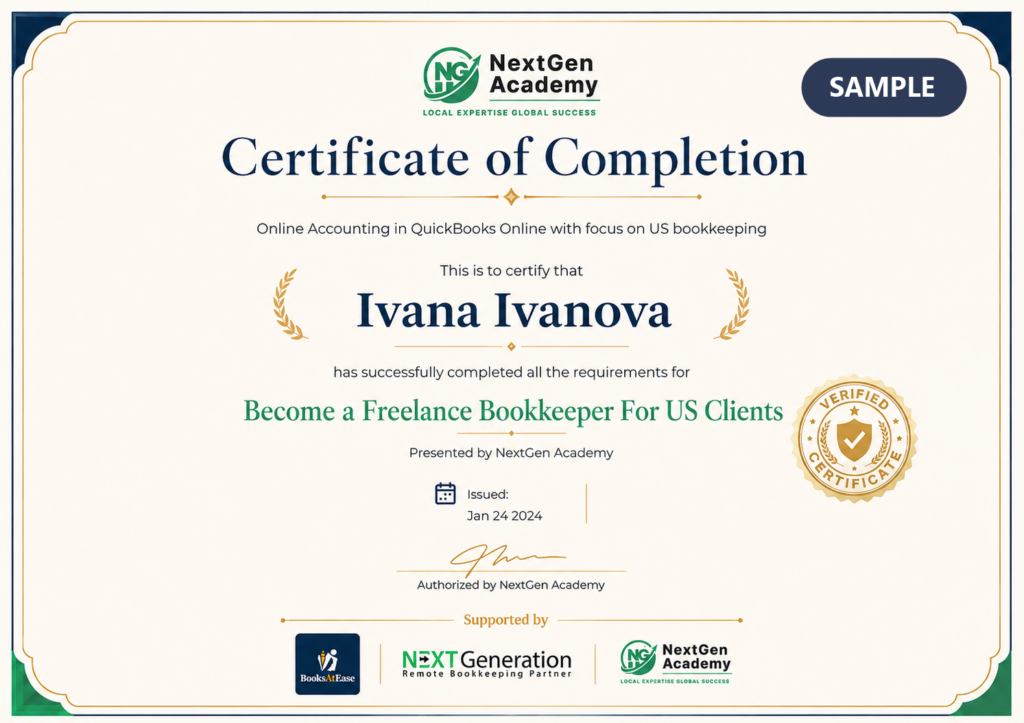
Task: Click the calendar icon beside Issued
Action: [x=445, y=494]
